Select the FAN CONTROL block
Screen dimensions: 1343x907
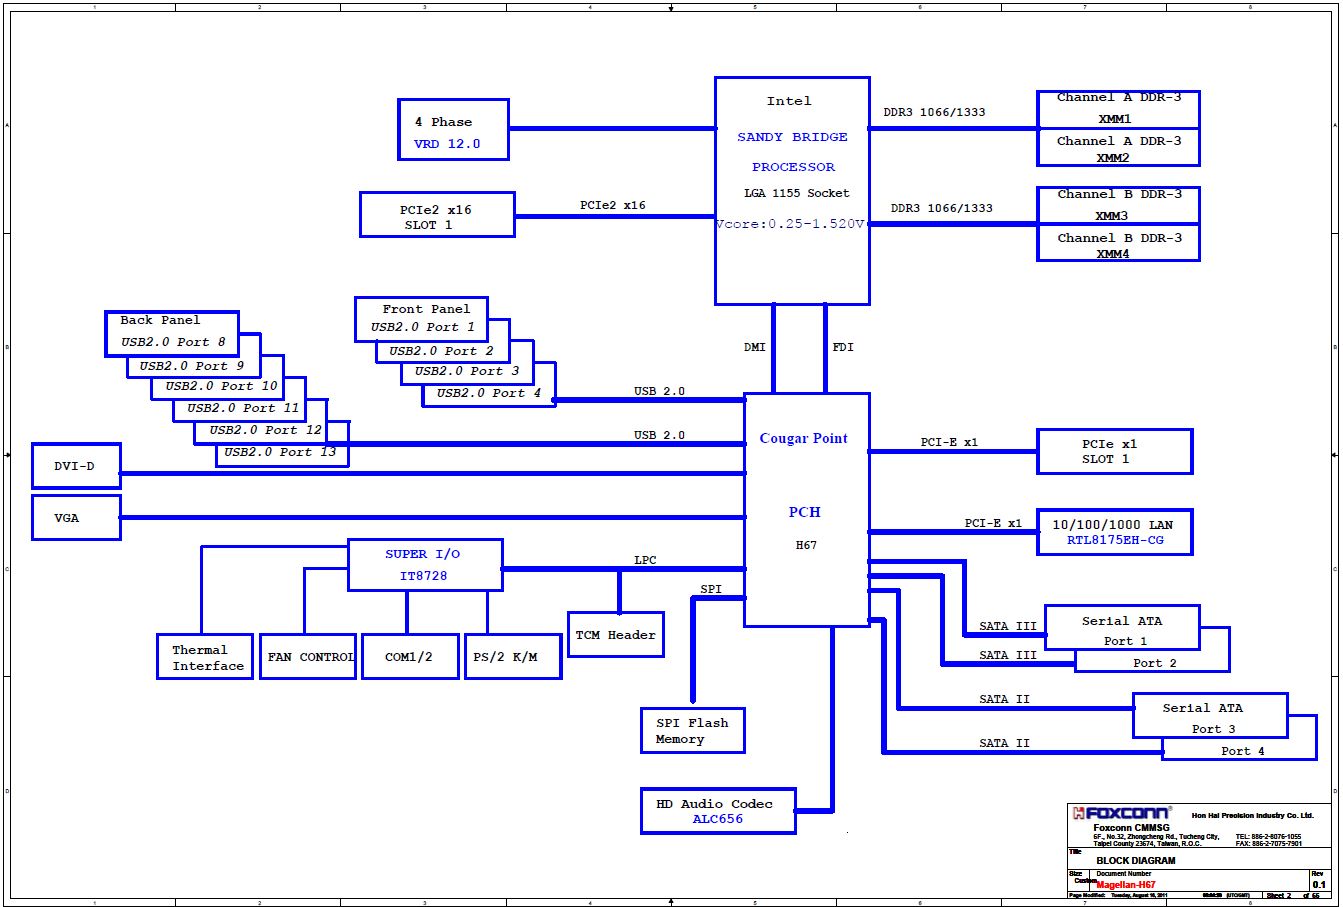pos(308,657)
